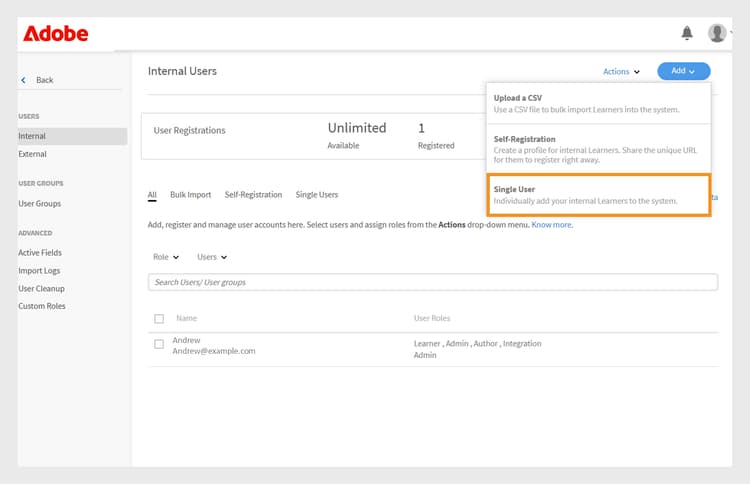Viewport: 750px width, 484px height.
Task: Open the user profile avatar menu
Action: coord(717,33)
